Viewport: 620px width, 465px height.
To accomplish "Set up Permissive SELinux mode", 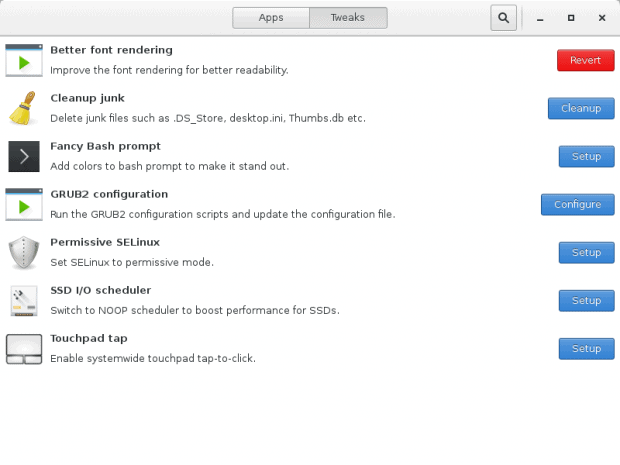I will coord(586,252).
